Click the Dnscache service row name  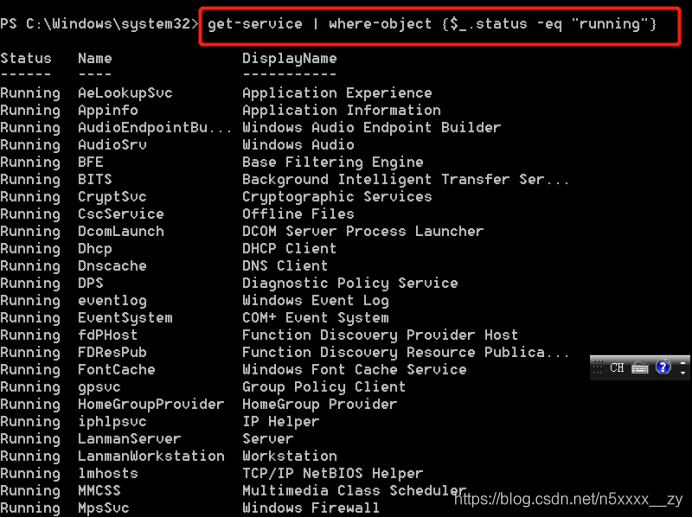click(112, 266)
